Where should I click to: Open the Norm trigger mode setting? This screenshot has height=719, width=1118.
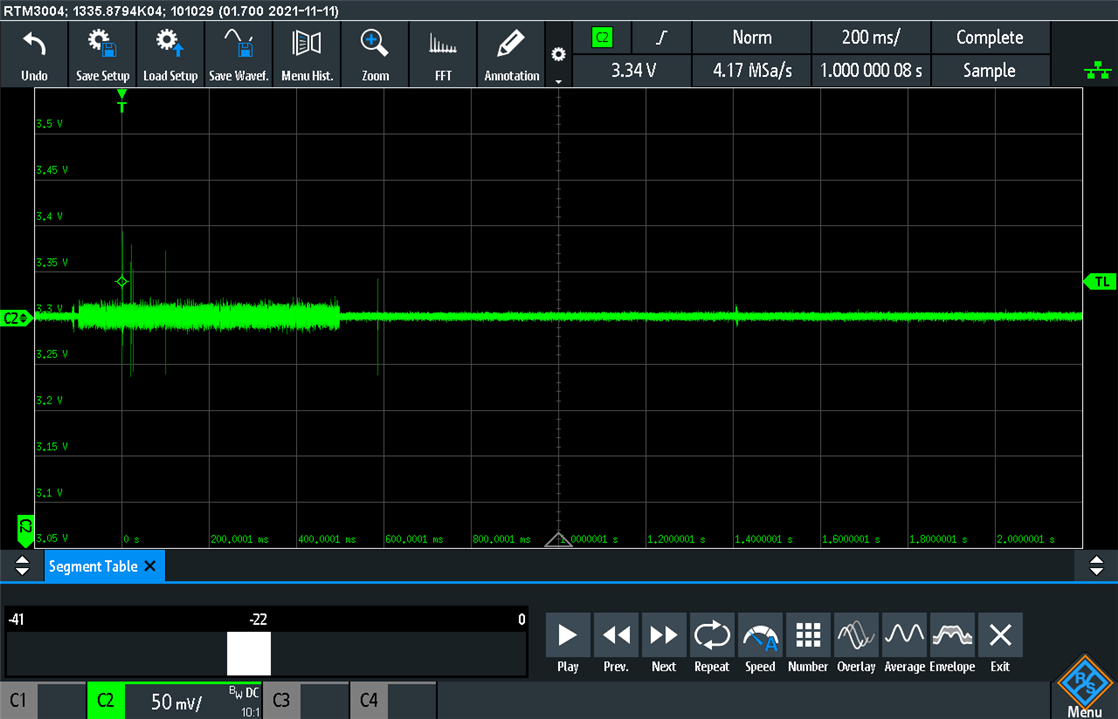click(752, 38)
